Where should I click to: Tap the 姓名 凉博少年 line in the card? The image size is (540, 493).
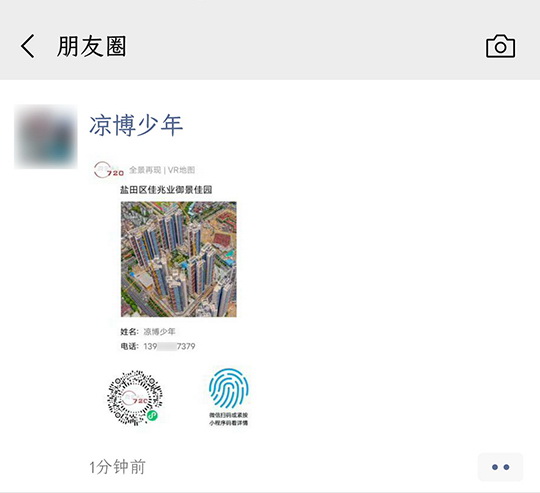pyautogui.click(x=148, y=332)
